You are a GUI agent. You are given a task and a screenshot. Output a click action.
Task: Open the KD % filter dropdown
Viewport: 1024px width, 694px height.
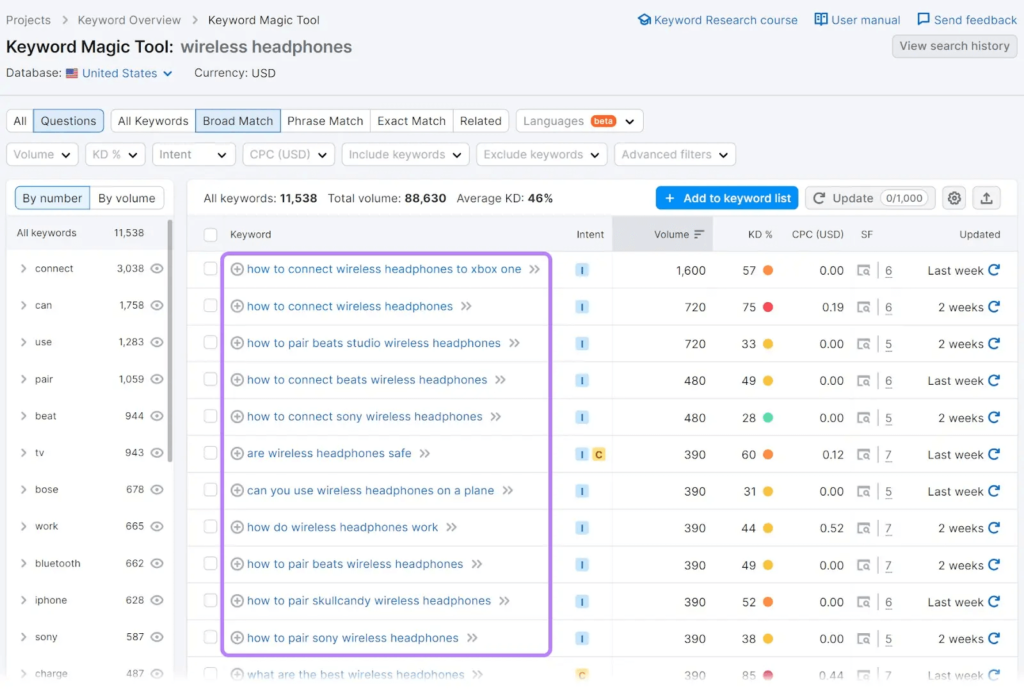point(115,155)
